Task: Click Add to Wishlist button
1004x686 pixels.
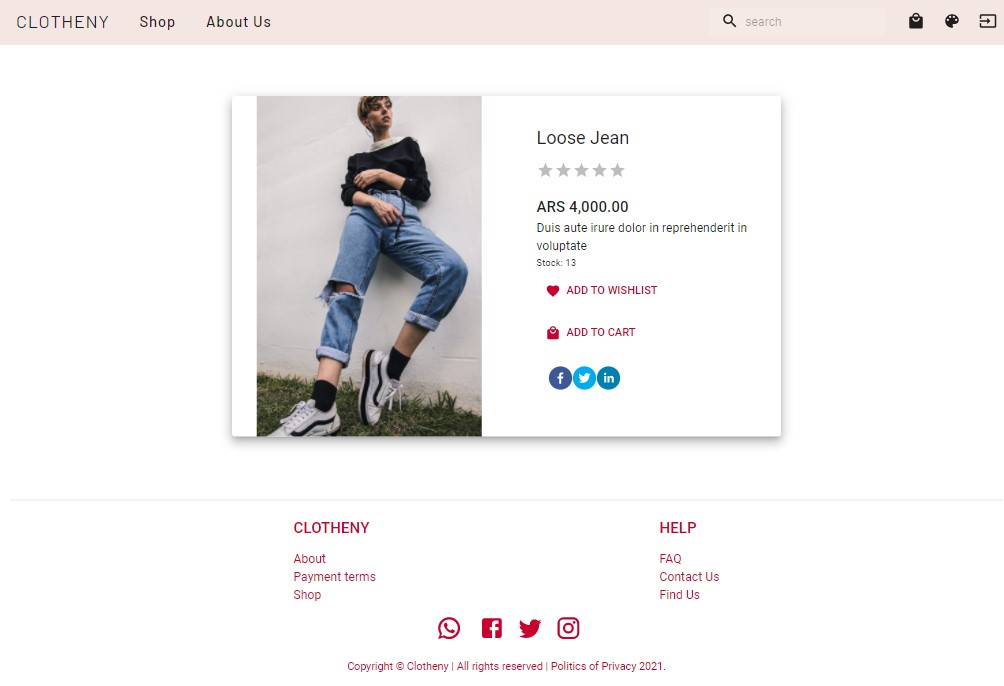Action: (601, 290)
